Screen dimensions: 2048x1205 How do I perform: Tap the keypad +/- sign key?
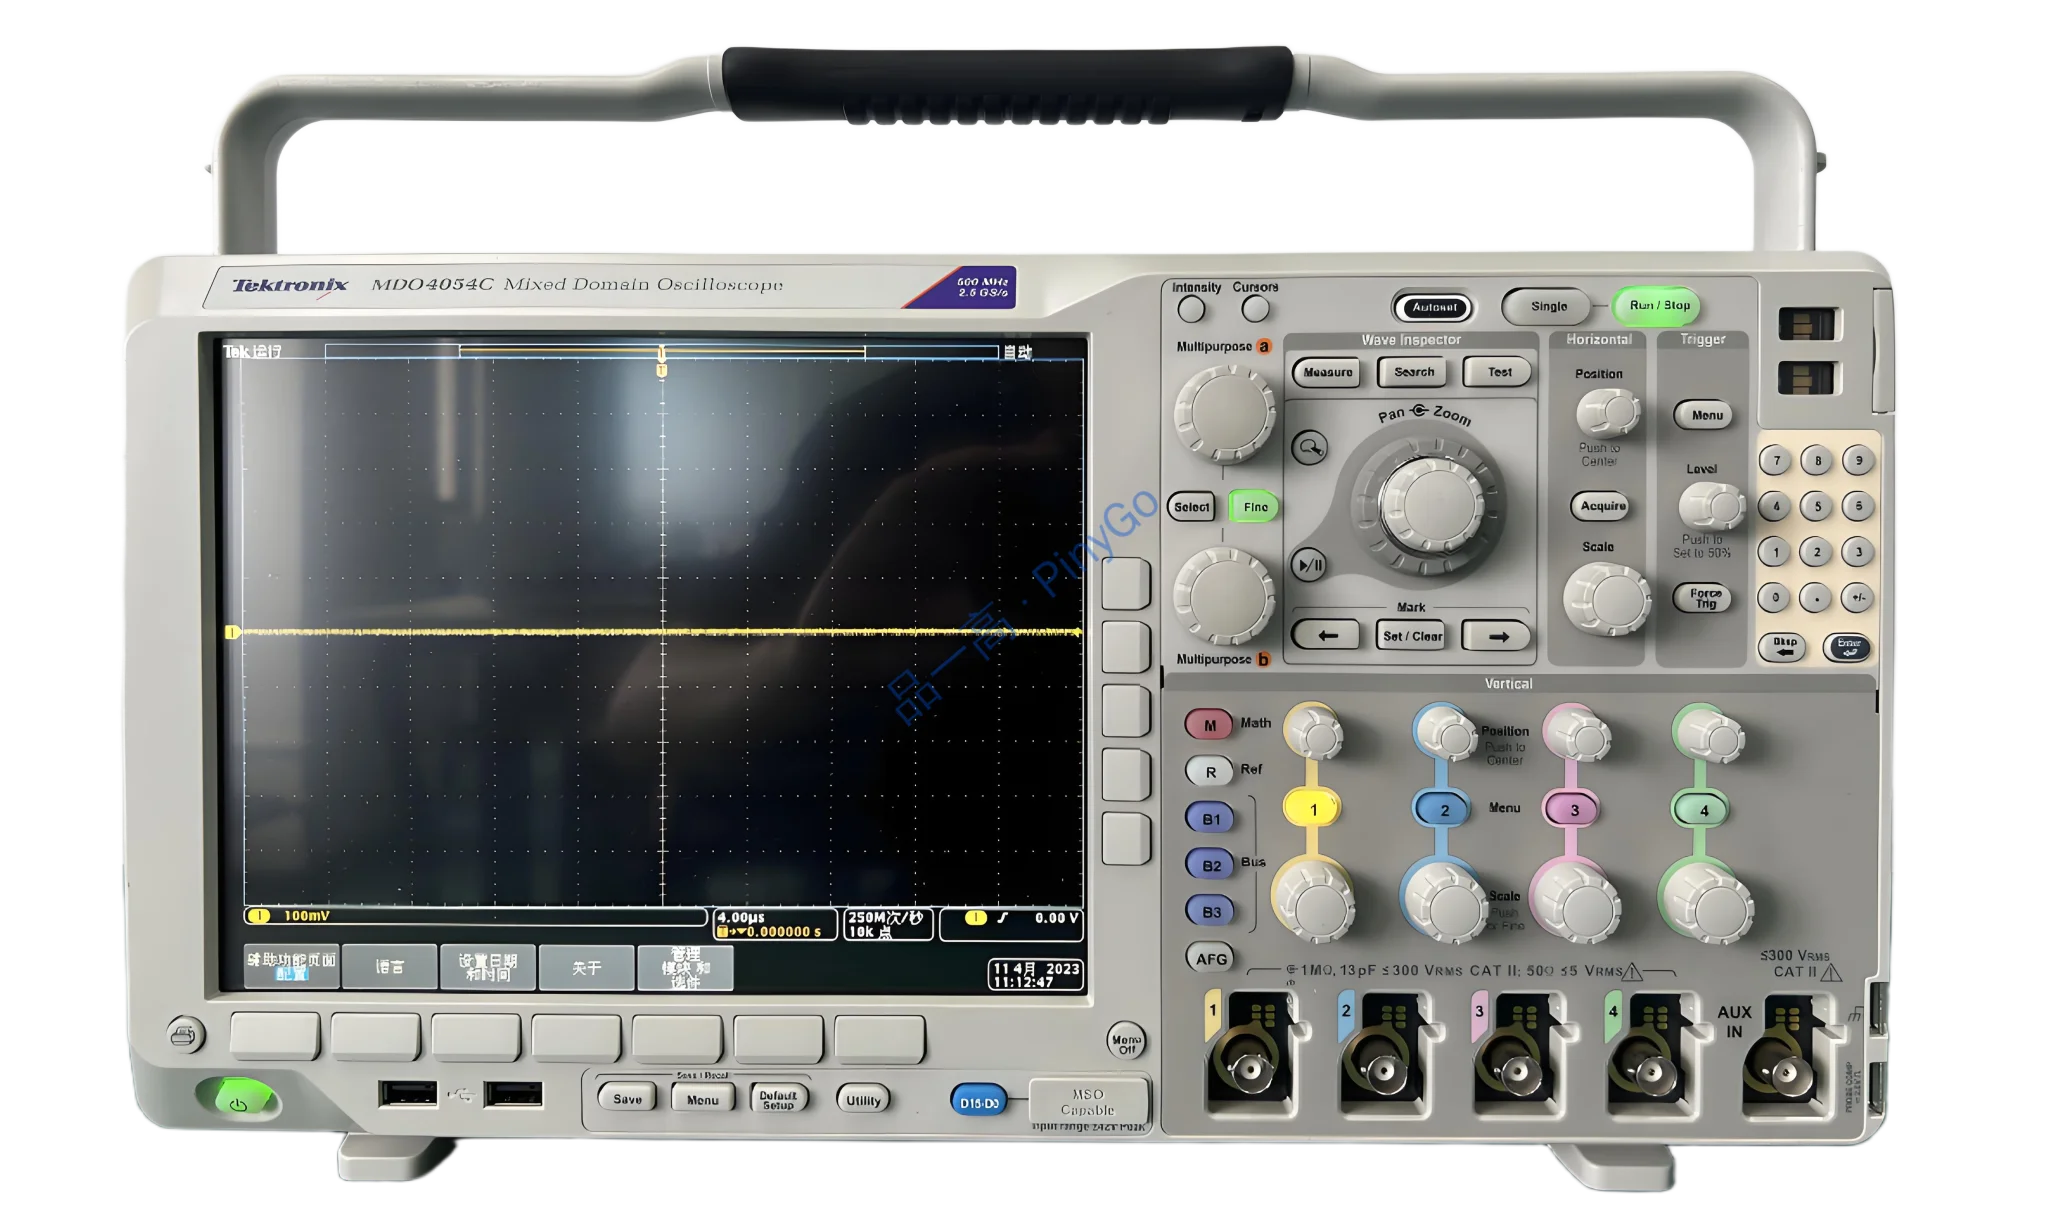(x=1858, y=597)
